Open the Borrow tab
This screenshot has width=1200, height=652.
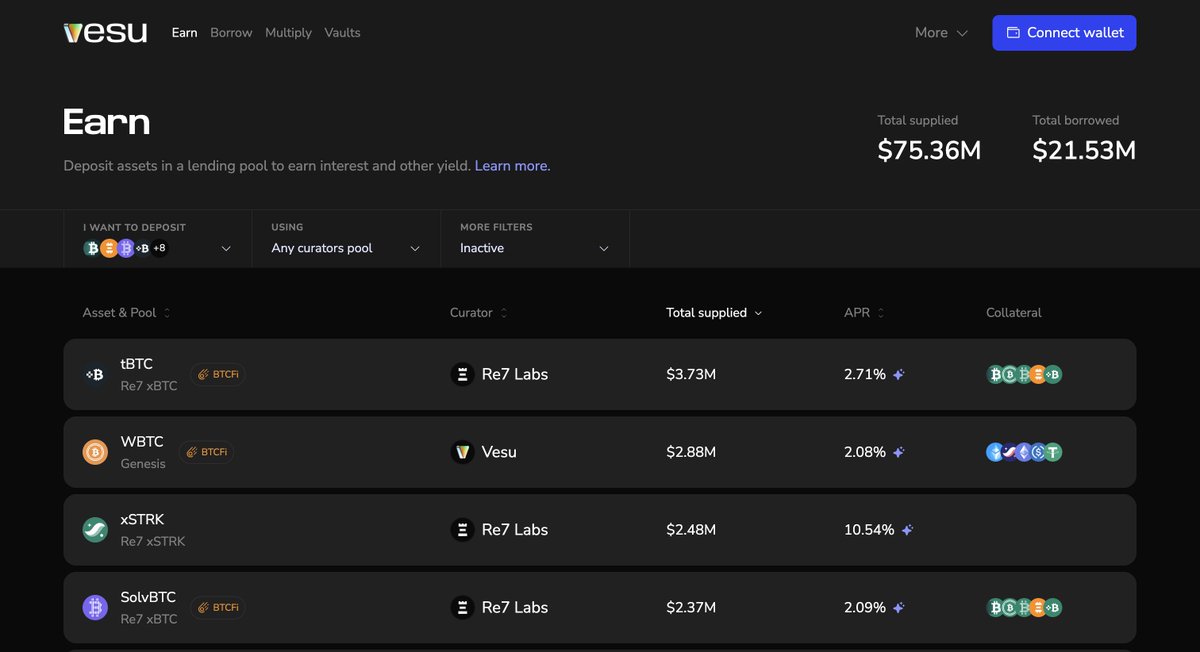(x=231, y=33)
